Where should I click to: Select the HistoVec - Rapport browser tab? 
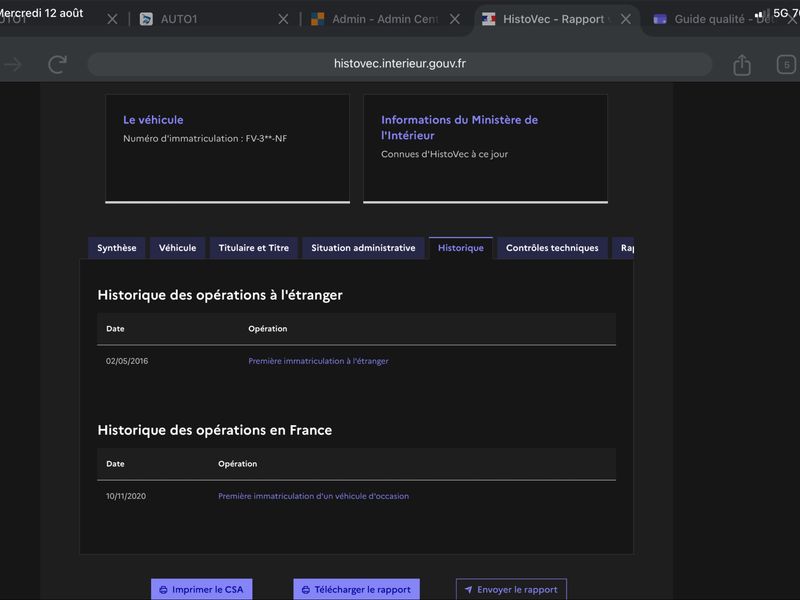[x=557, y=19]
